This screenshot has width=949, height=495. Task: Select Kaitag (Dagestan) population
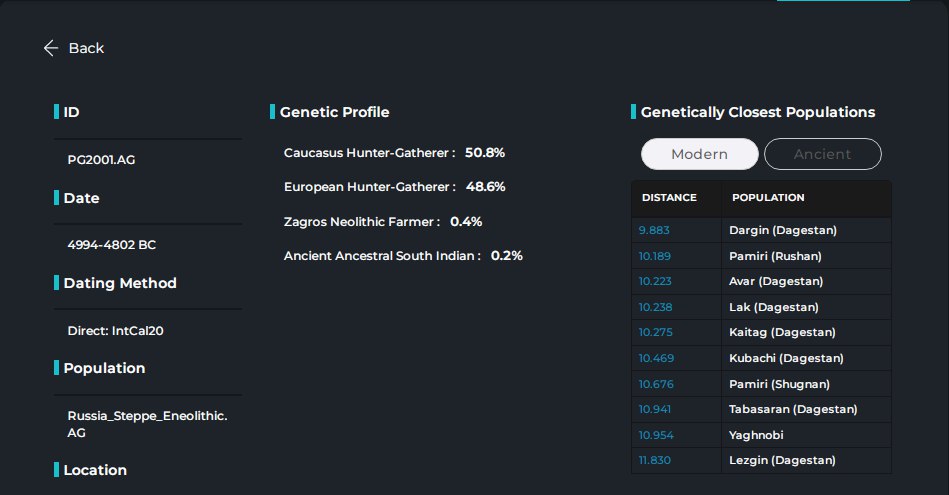(782, 332)
